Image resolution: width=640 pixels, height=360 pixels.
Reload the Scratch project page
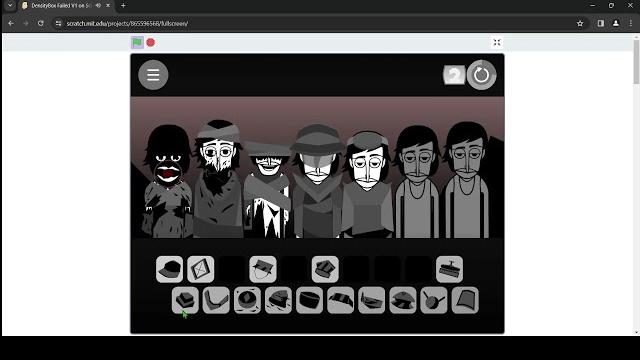click(x=40, y=24)
